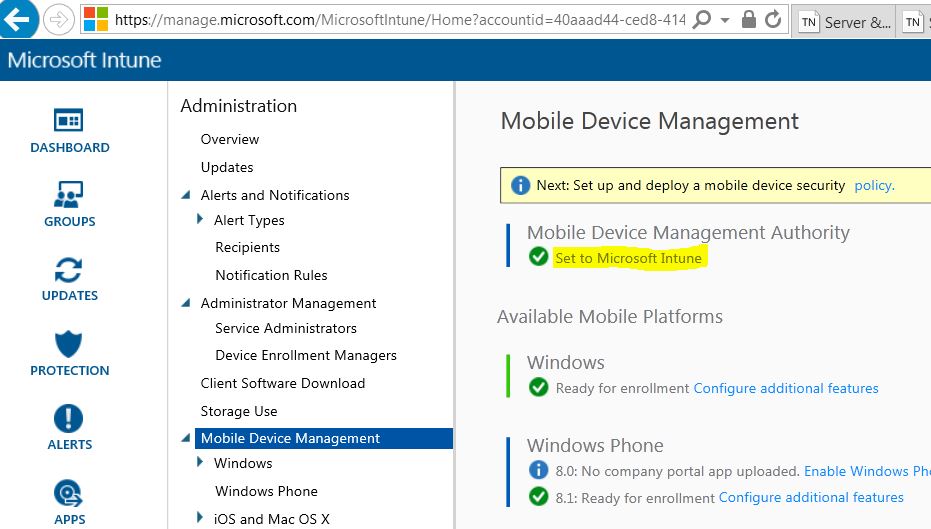This screenshot has width=931, height=529.
Task: Click the green check beside Set to Microsoft Intune
Action: pyautogui.click(x=539, y=257)
